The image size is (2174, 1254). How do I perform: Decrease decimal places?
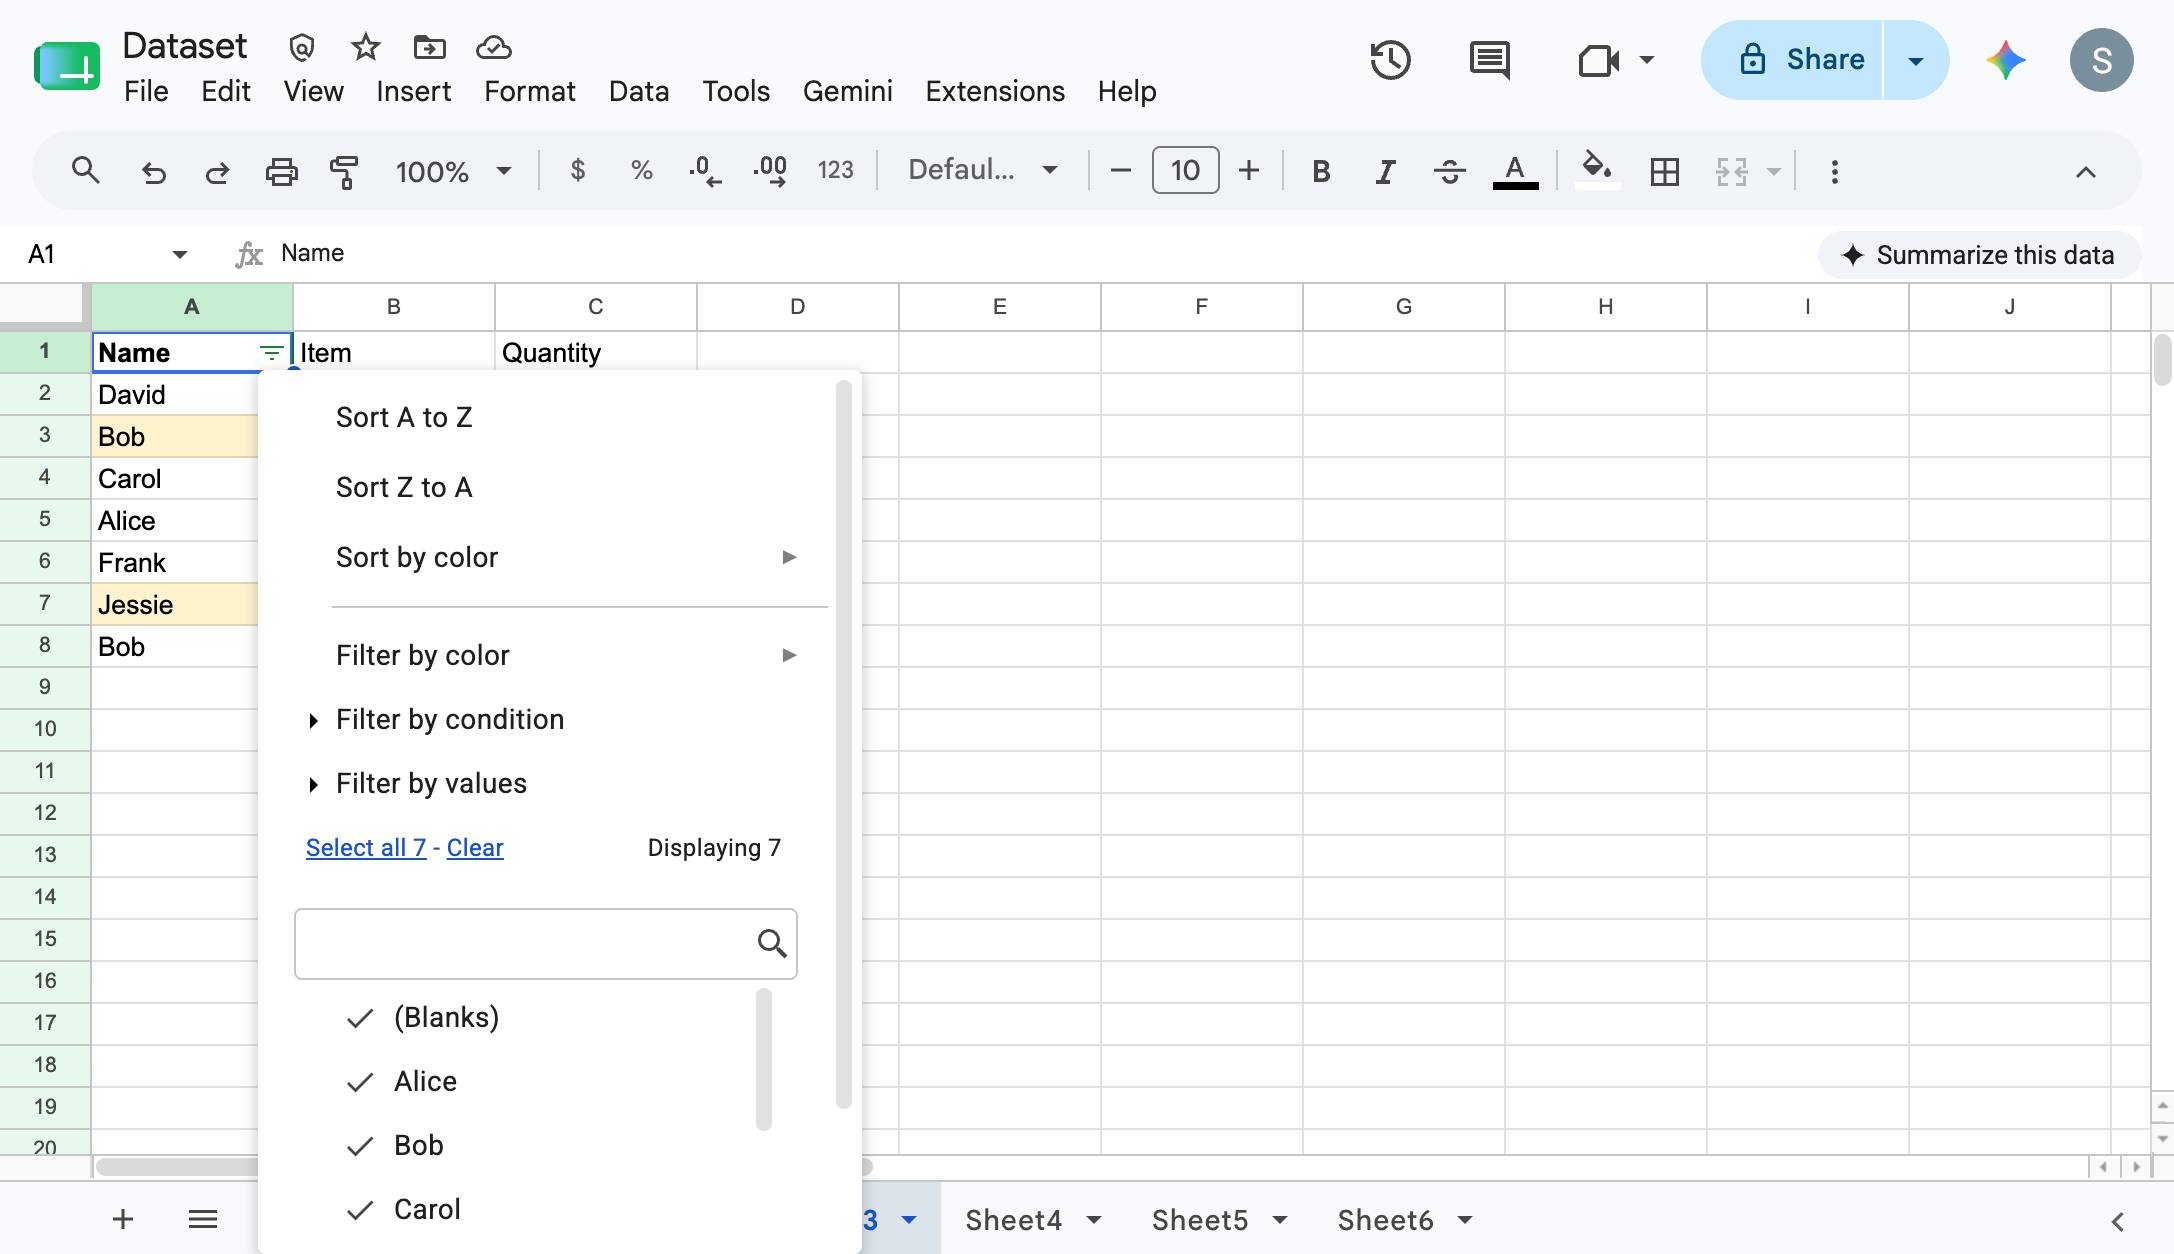click(705, 171)
